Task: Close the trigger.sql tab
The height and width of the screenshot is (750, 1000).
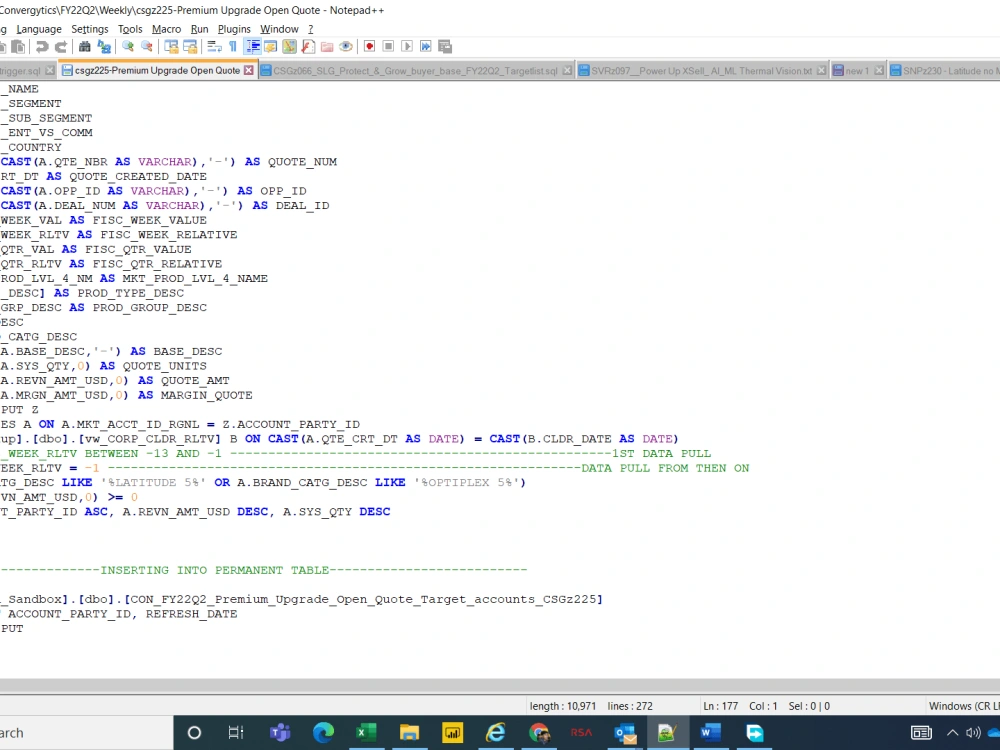Action: (50, 71)
